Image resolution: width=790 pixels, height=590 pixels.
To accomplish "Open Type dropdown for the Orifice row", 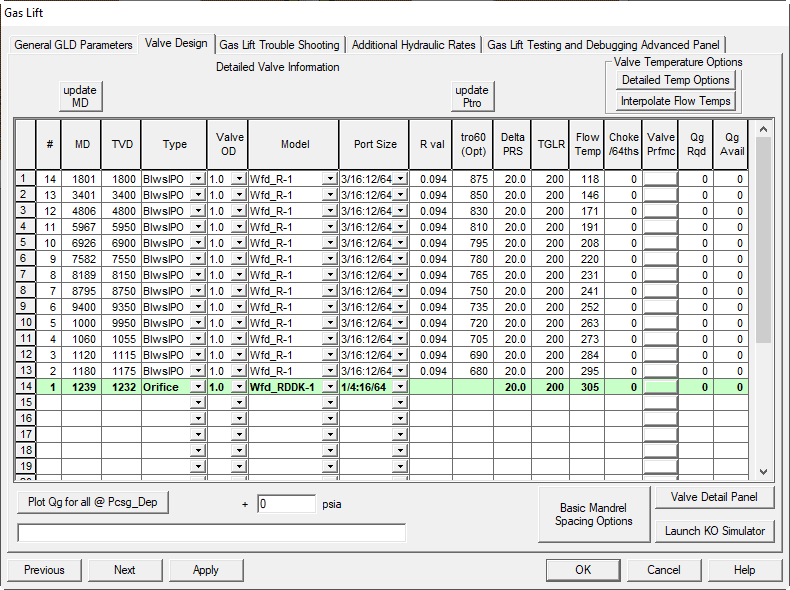I will pos(197,387).
